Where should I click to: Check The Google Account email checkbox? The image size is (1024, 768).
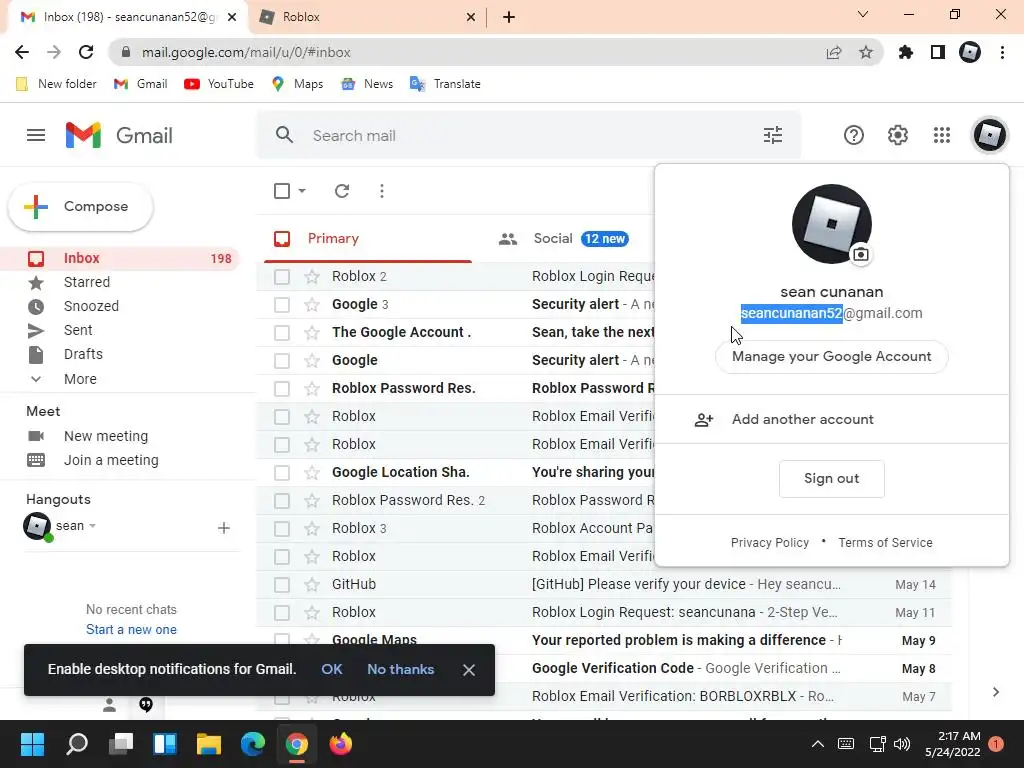point(281,333)
